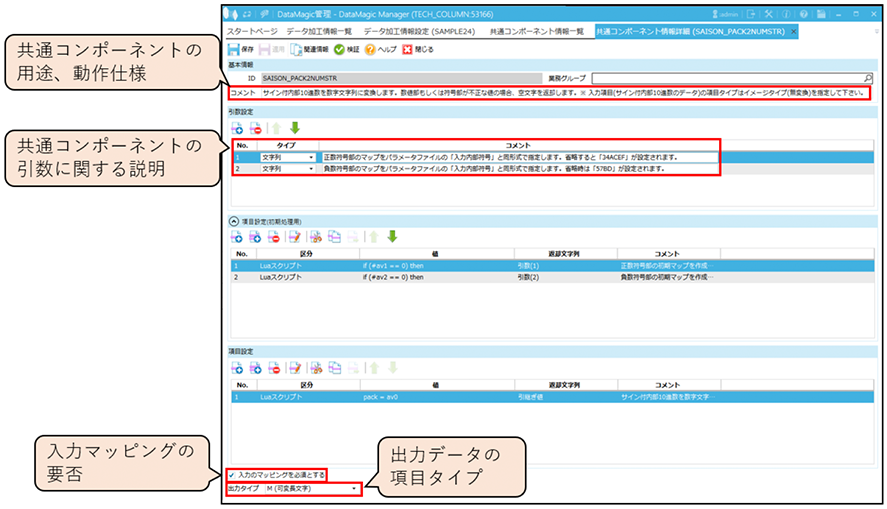This screenshot has width=887, height=509.
Task: Click the red delete-row icon under 引数設定
Action: click(255, 128)
